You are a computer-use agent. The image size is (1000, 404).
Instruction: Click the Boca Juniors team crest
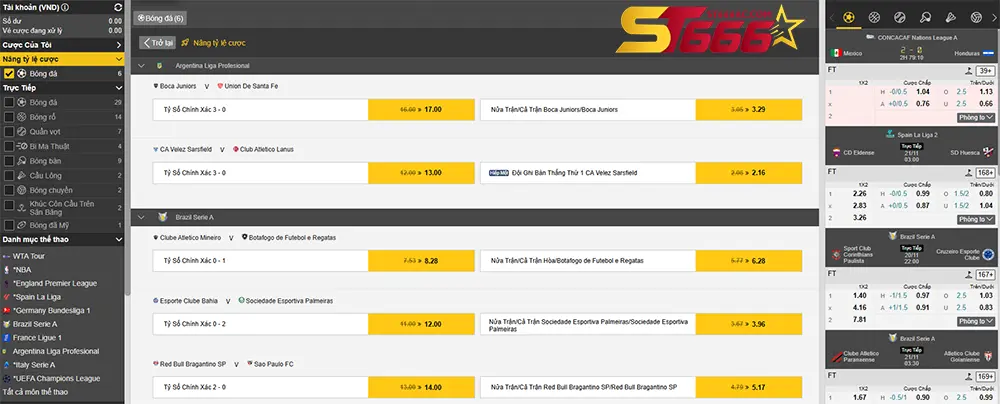[x=156, y=86]
